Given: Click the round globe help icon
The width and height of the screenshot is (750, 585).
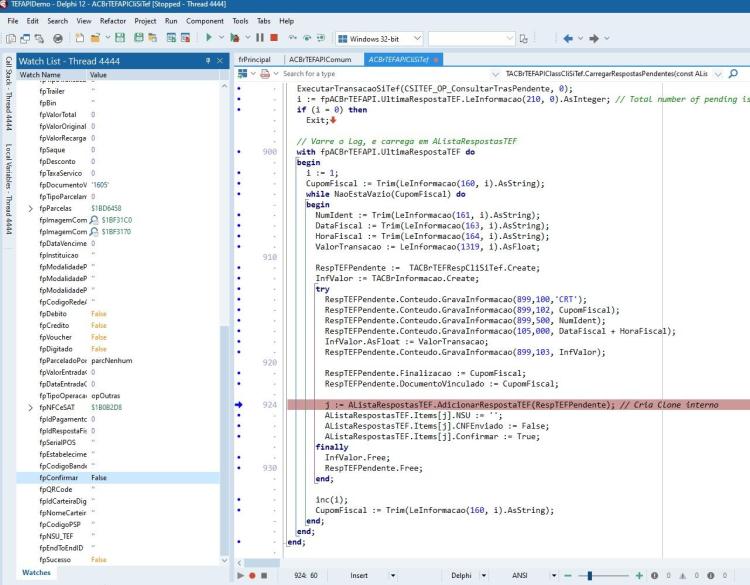Looking at the screenshot, I should tap(58, 38).
